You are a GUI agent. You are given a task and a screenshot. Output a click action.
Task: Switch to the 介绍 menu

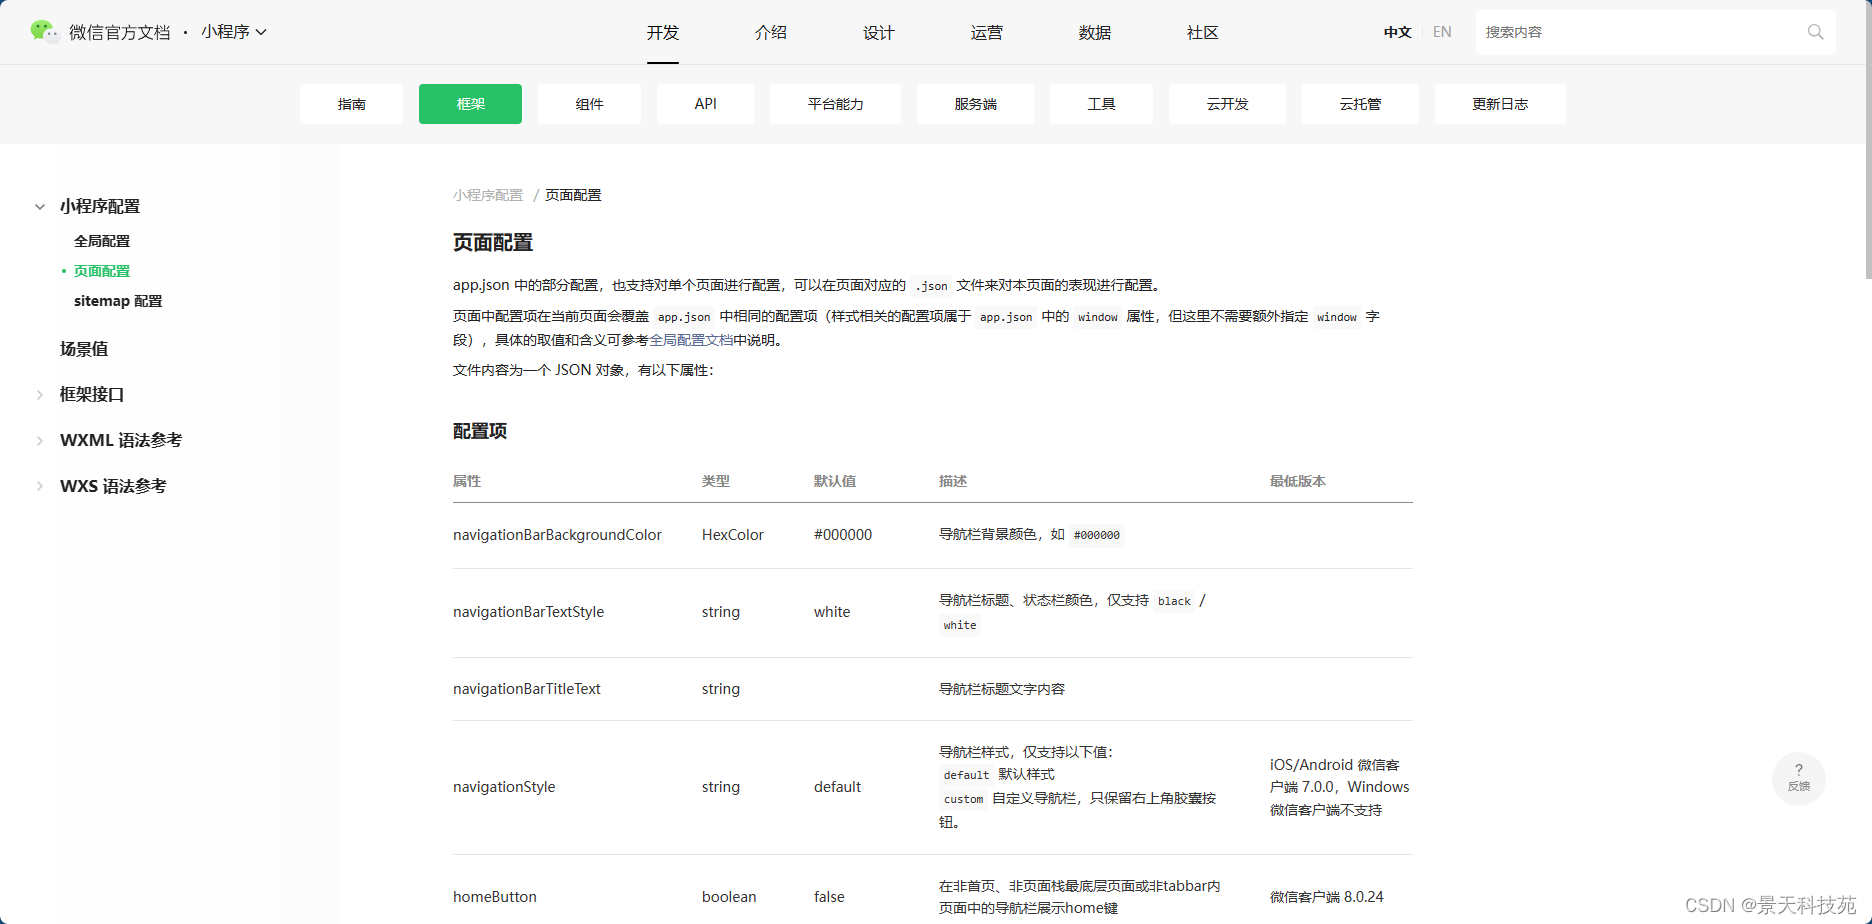[770, 31]
